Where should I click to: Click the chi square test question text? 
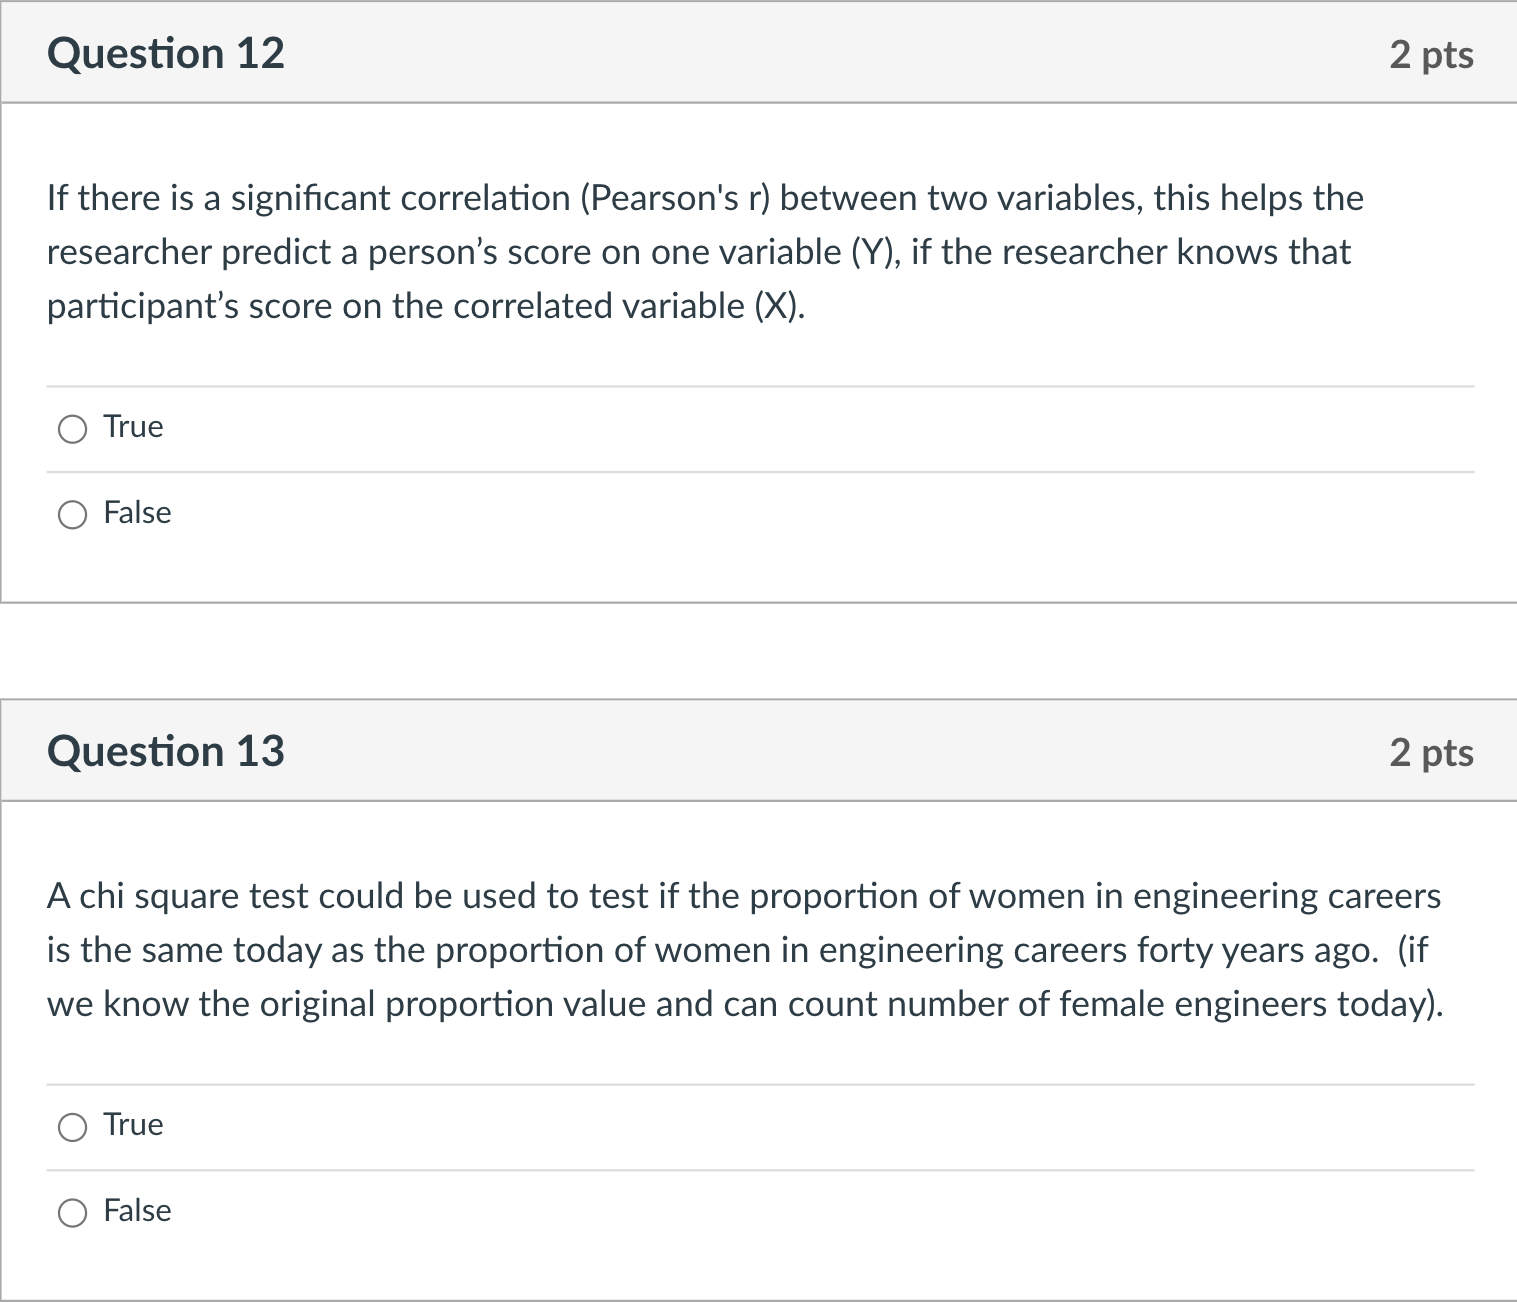(x=740, y=950)
